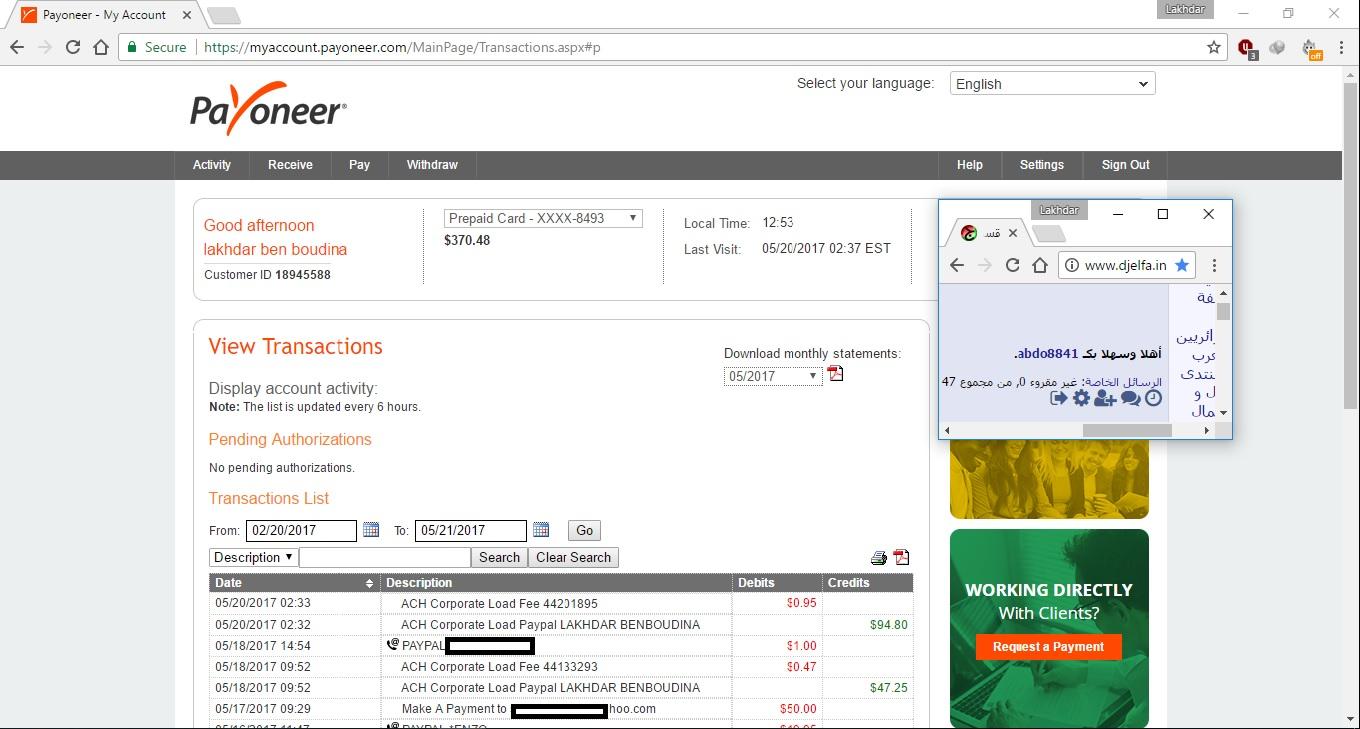Click the main page vertical scrollbar
The height and width of the screenshot is (729, 1360).
(x=1350, y=245)
